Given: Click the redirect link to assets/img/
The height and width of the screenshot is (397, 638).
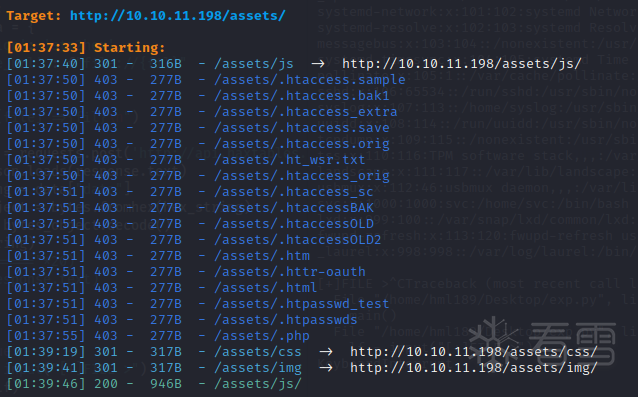Looking at the screenshot, I should point(474,368).
